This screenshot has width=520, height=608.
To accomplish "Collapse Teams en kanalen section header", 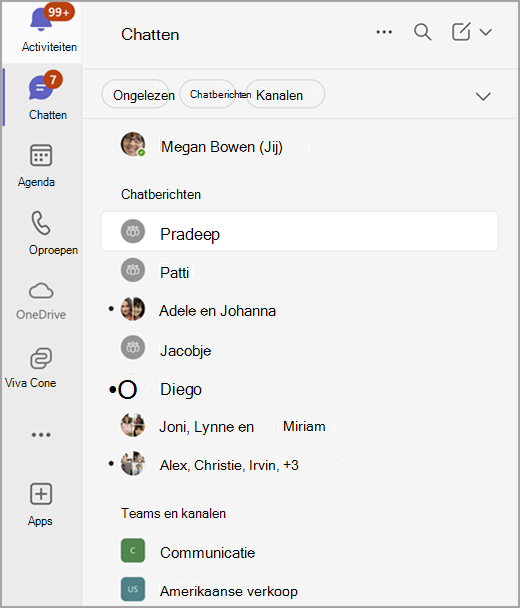I will [x=173, y=513].
